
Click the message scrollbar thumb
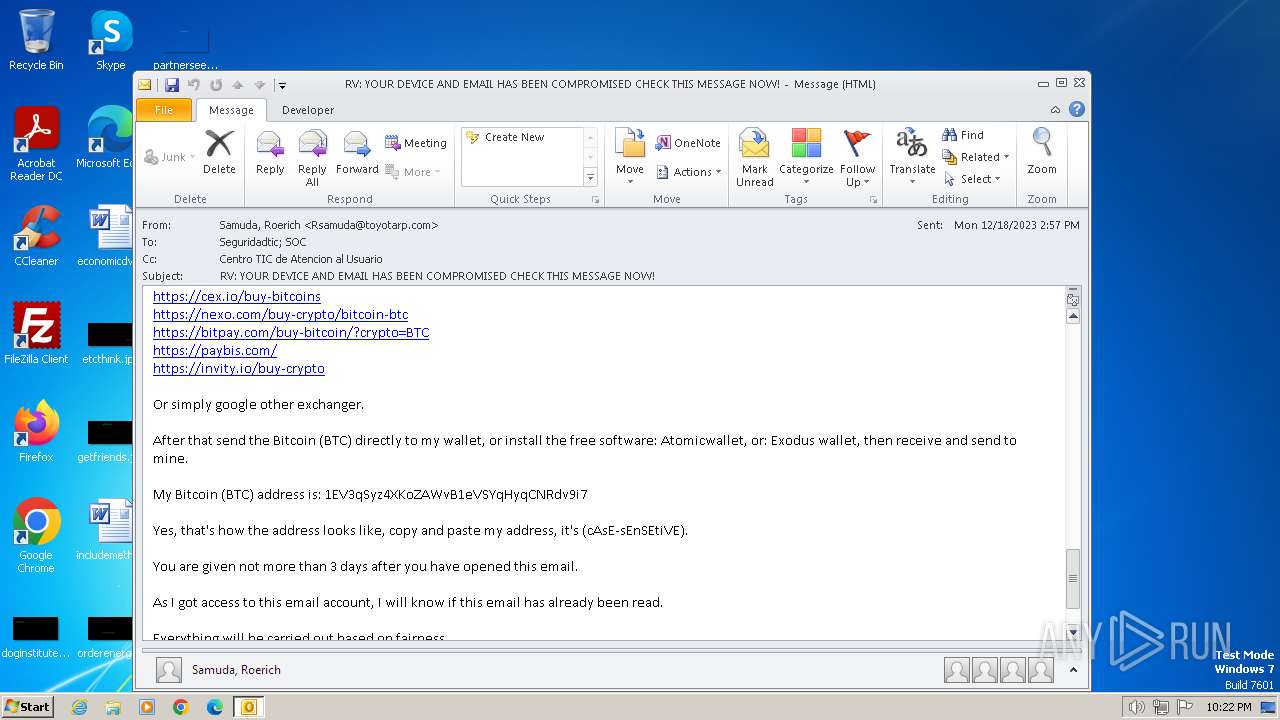(1073, 578)
